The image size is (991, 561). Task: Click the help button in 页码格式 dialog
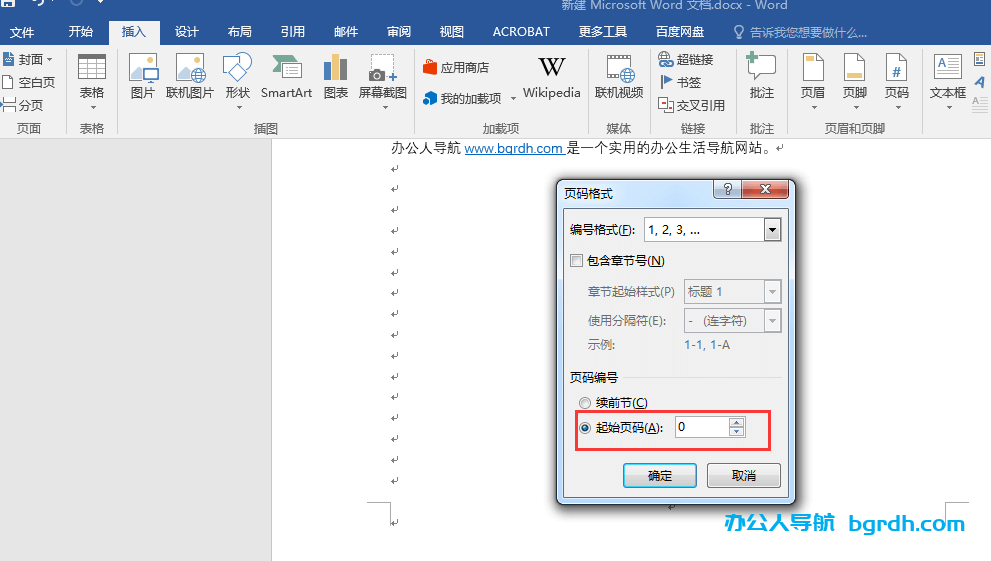pyautogui.click(x=727, y=189)
